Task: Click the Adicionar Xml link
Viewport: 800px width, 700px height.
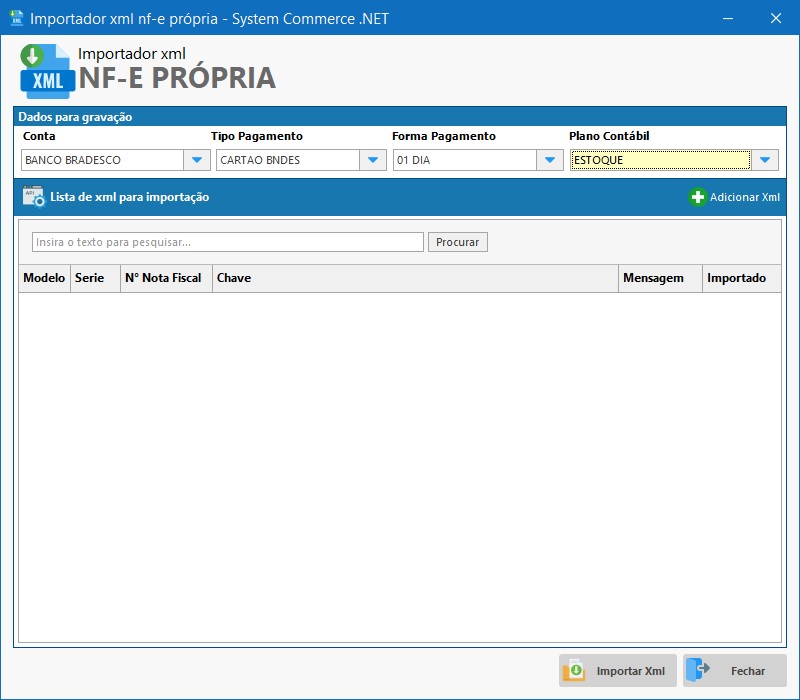Action: [x=744, y=197]
